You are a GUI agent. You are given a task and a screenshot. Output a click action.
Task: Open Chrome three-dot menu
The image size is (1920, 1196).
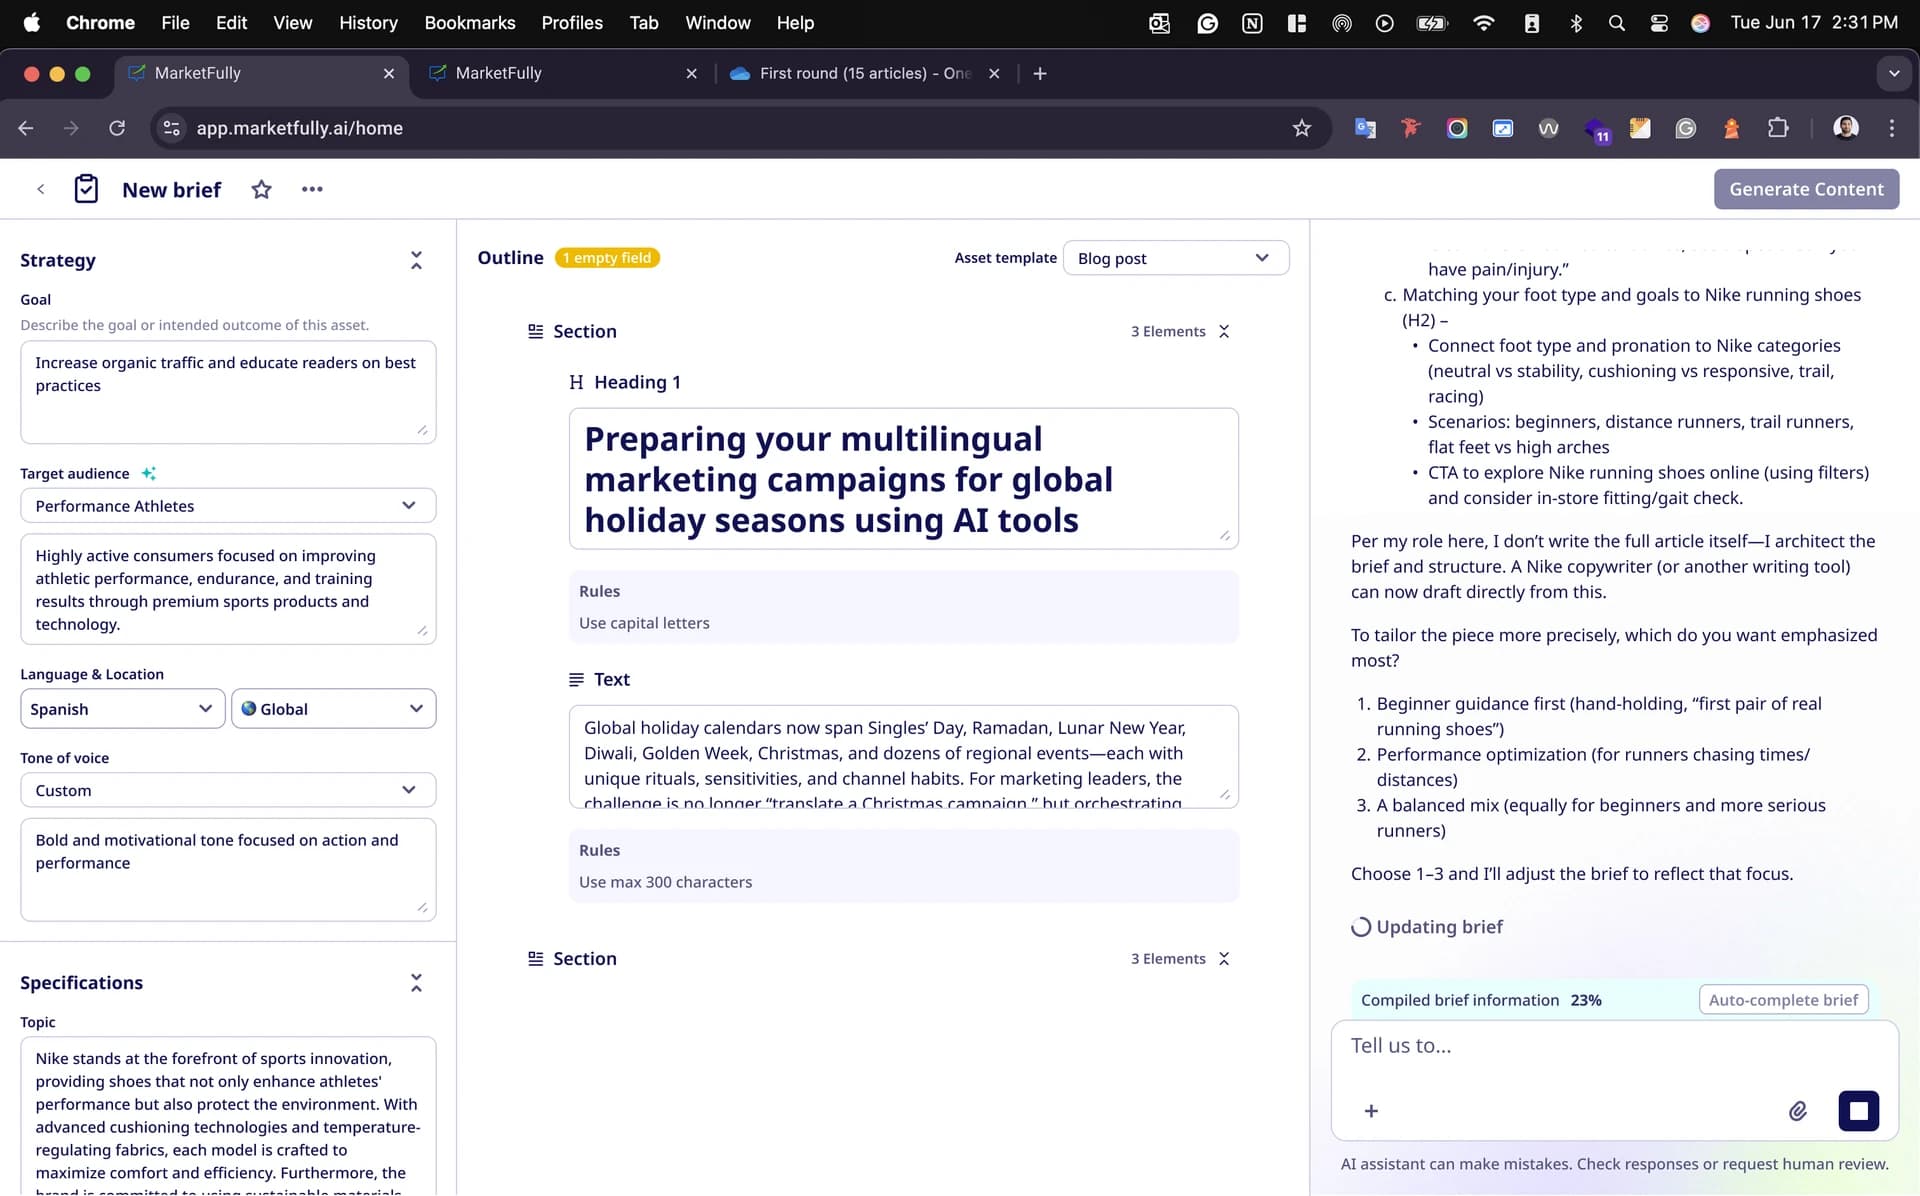click(1891, 128)
